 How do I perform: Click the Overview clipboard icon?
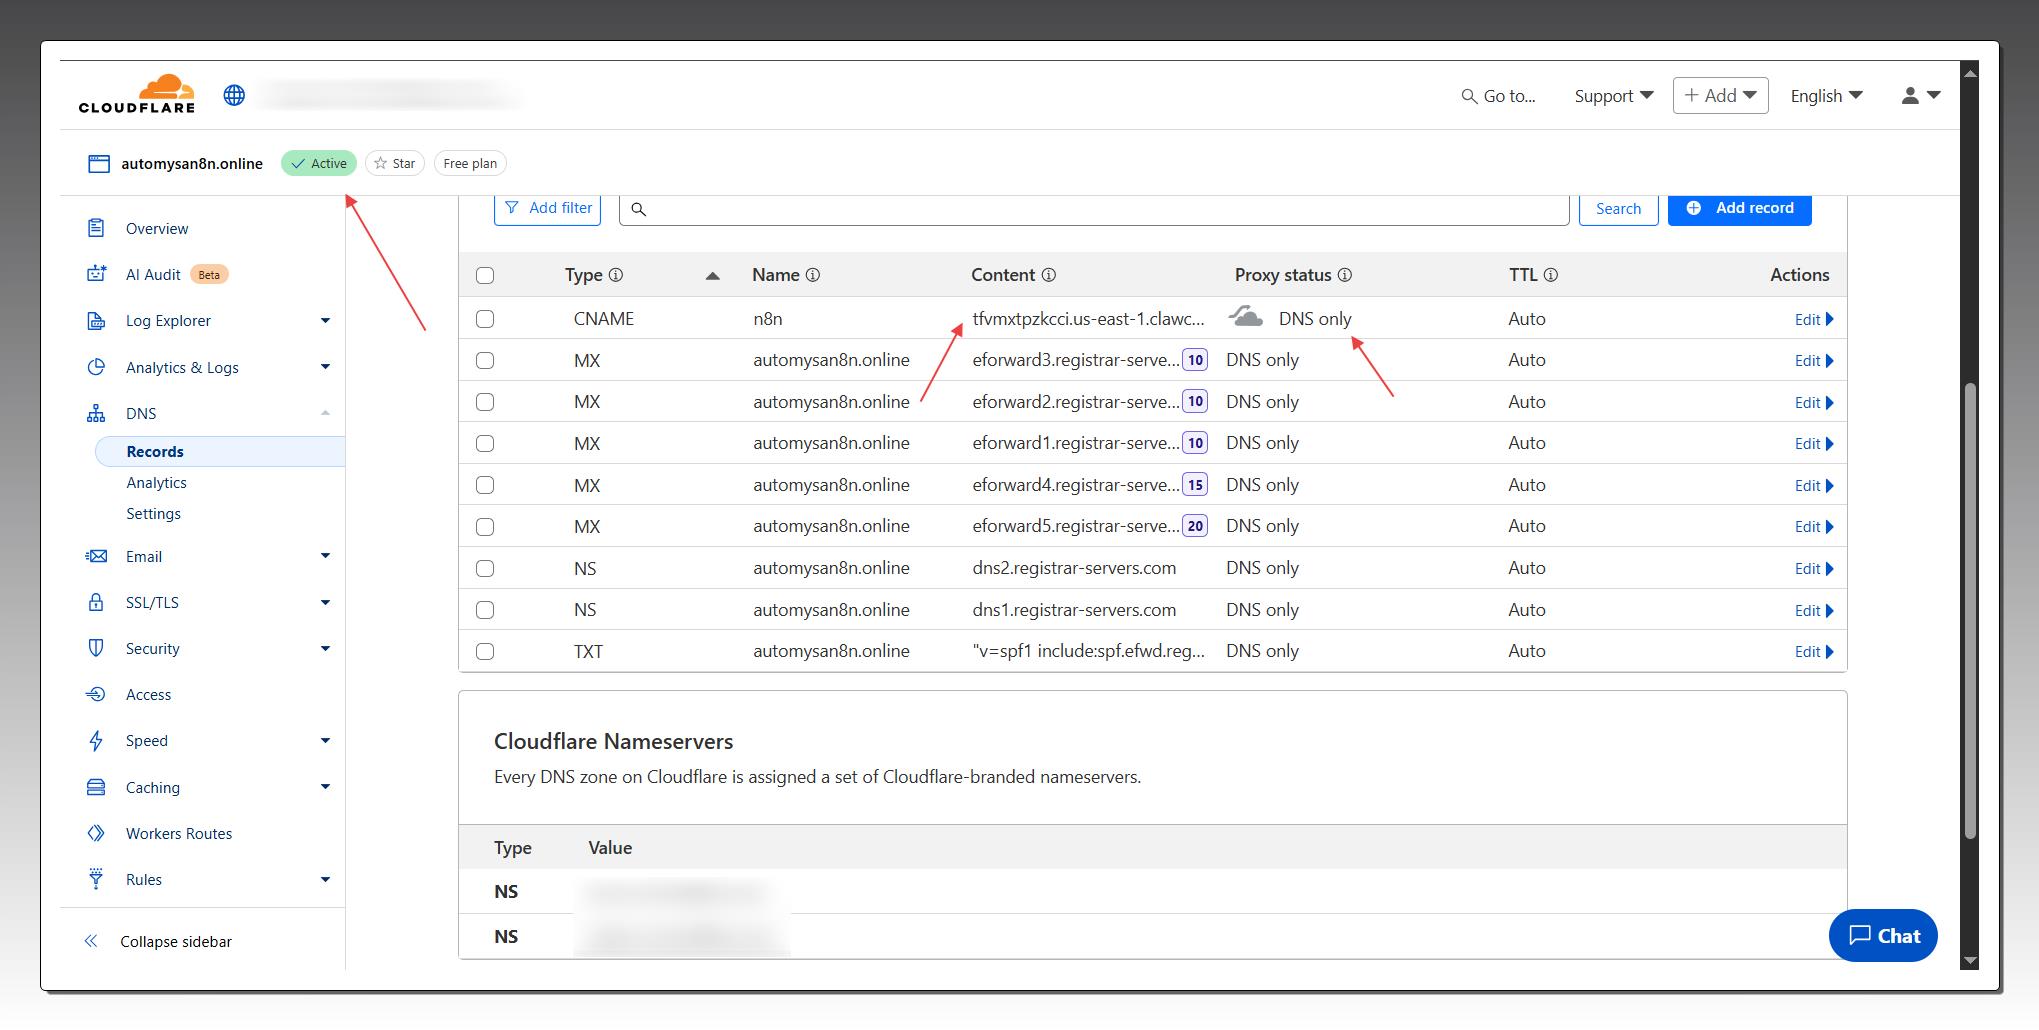pyautogui.click(x=96, y=228)
